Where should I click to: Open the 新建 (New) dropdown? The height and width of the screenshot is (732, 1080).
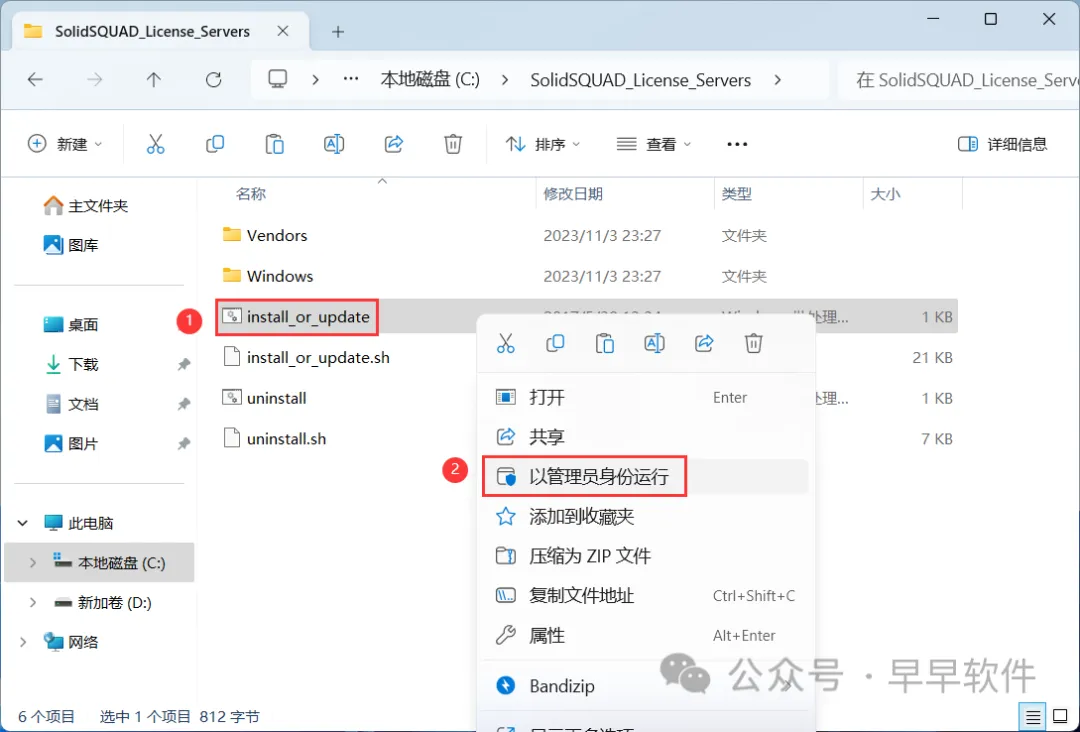point(65,144)
